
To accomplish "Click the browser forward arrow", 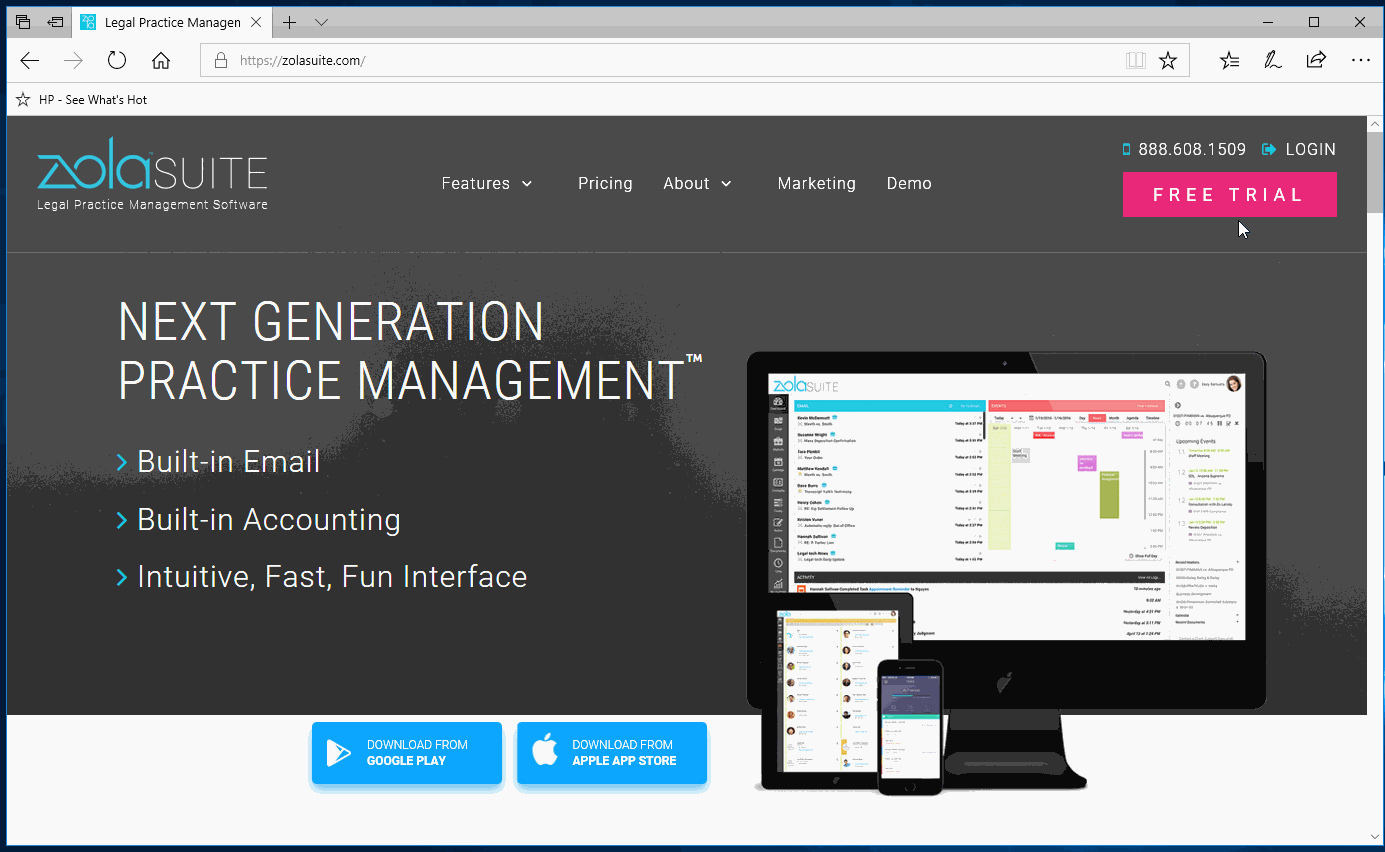I will 73,60.
